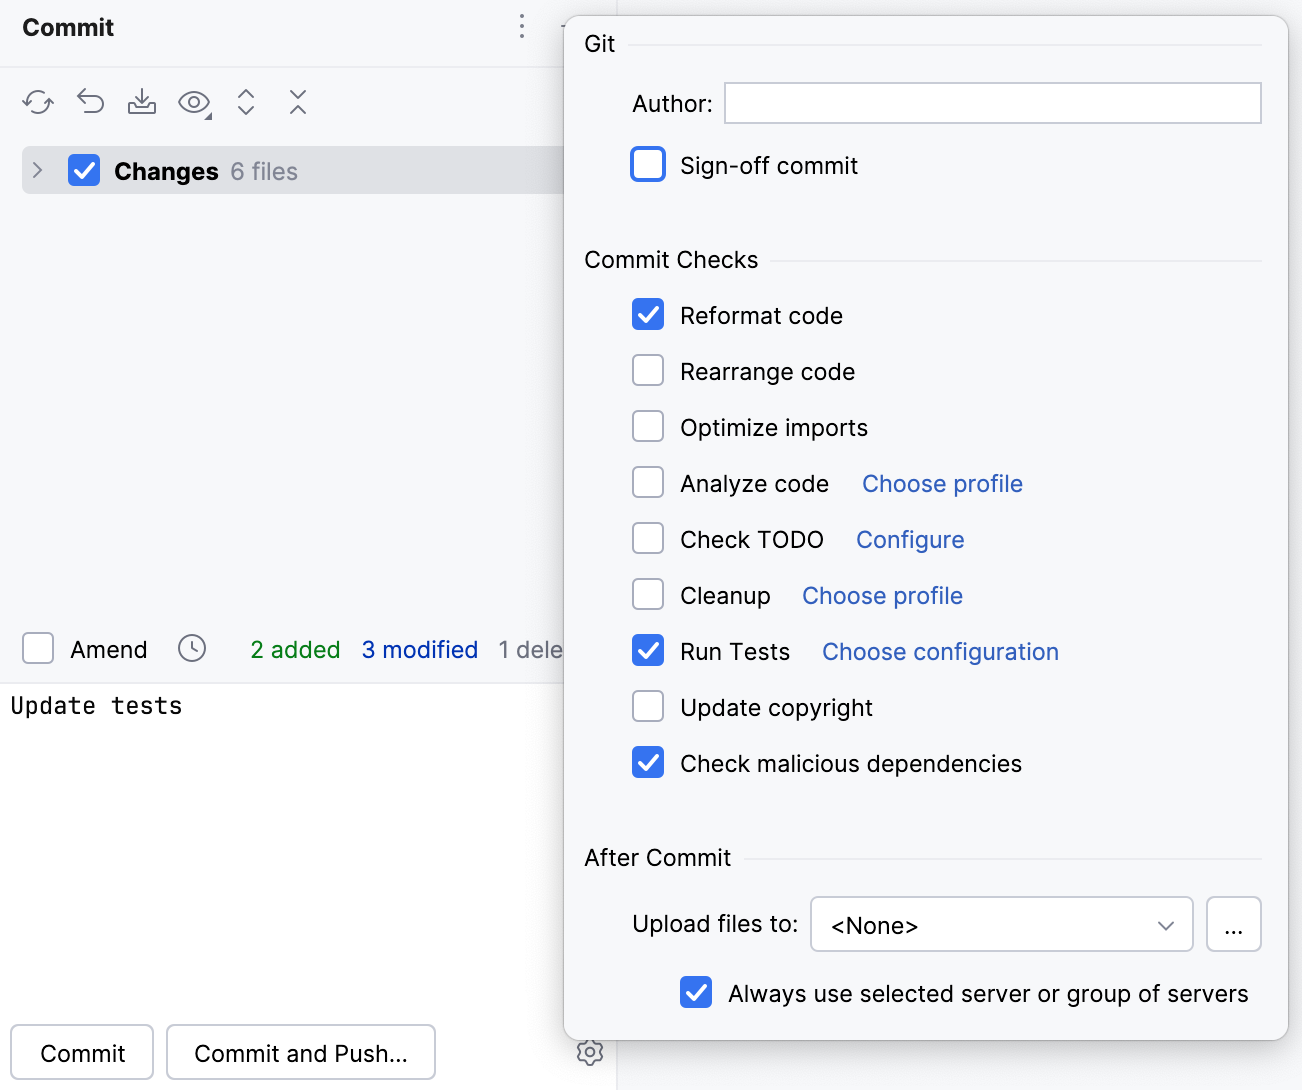Disable the Reformat code checkbox
Image resolution: width=1302 pixels, height=1090 pixels.
tap(648, 315)
